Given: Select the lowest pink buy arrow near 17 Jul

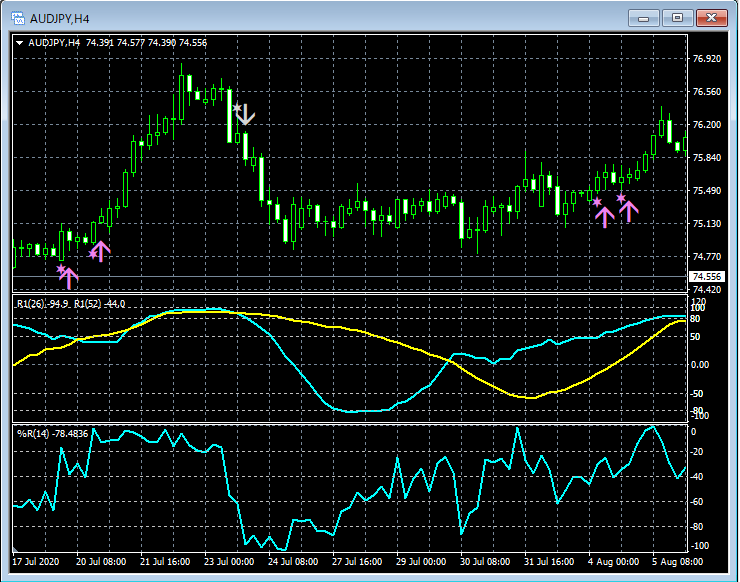Looking at the screenshot, I should pyautogui.click(x=69, y=278).
